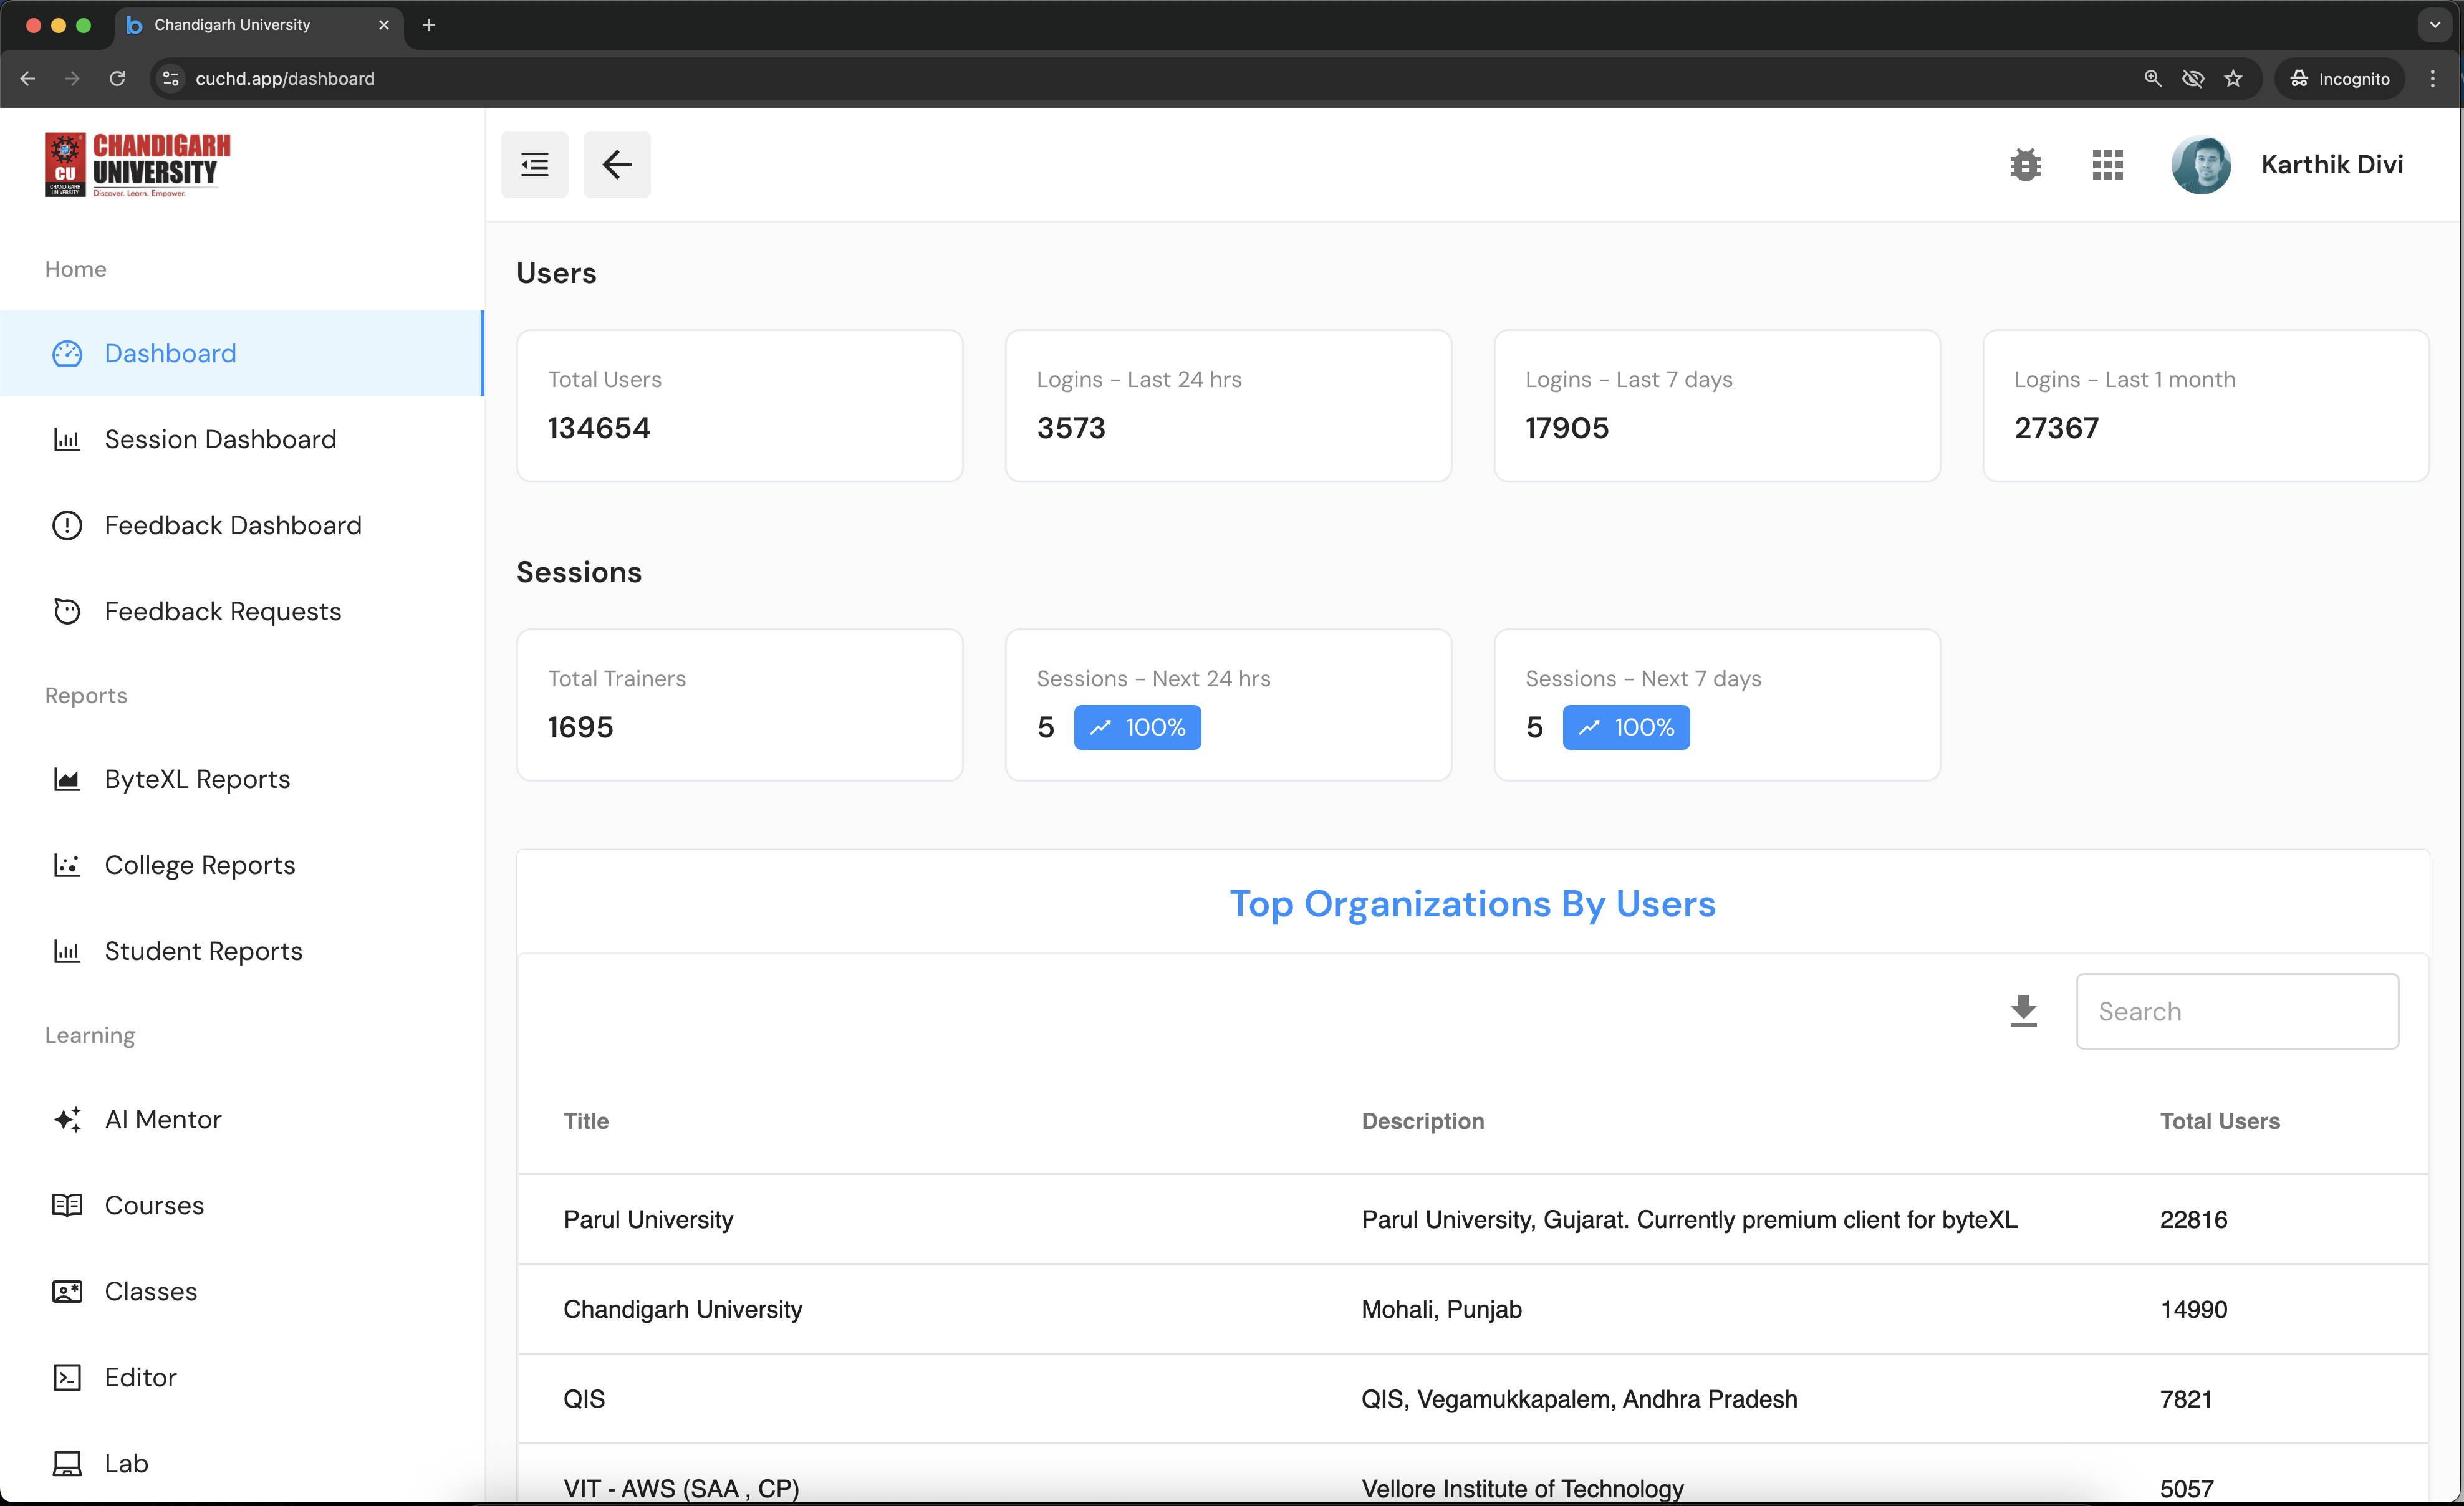
Task: Click the AI Mentor sparkle icon
Action: point(67,1119)
